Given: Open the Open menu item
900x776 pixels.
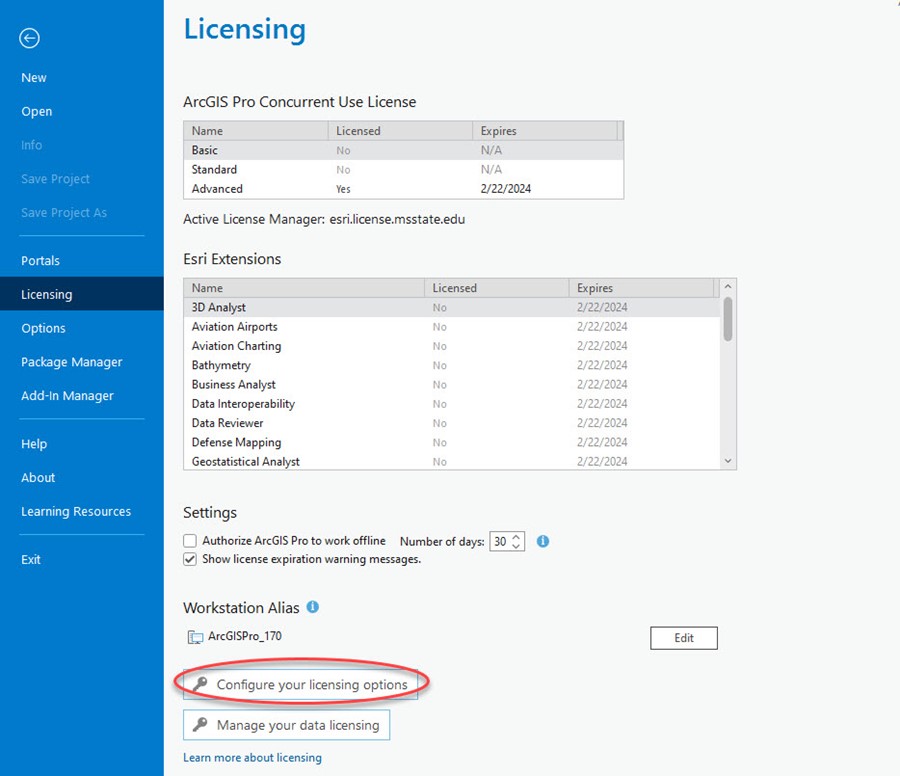Looking at the screenshot, I should (37, 111).
